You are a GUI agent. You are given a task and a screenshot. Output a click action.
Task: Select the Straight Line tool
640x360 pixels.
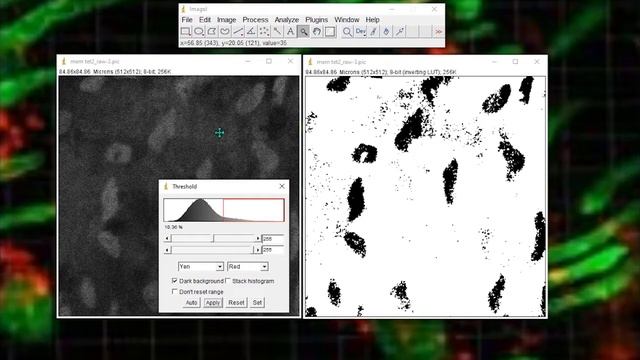tap(238, 31)
